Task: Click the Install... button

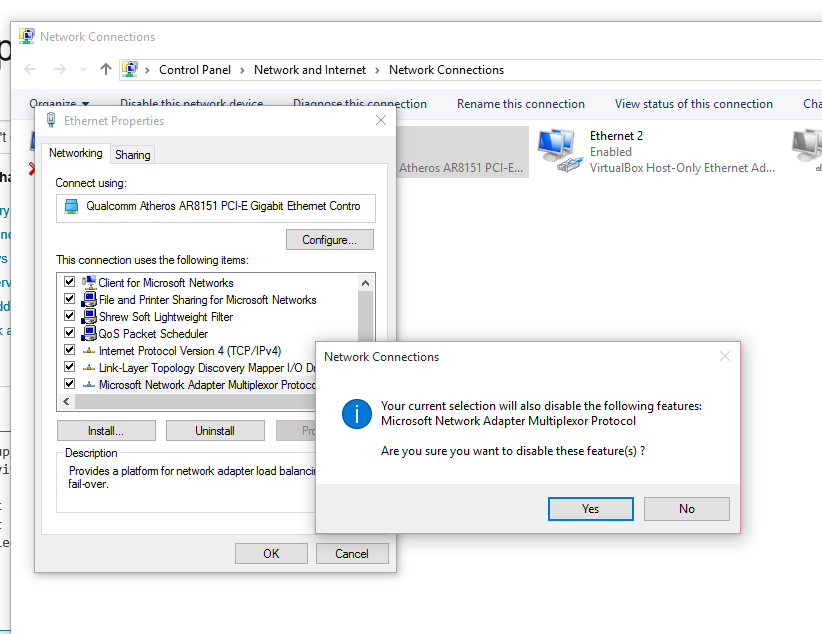Action: 106,431
